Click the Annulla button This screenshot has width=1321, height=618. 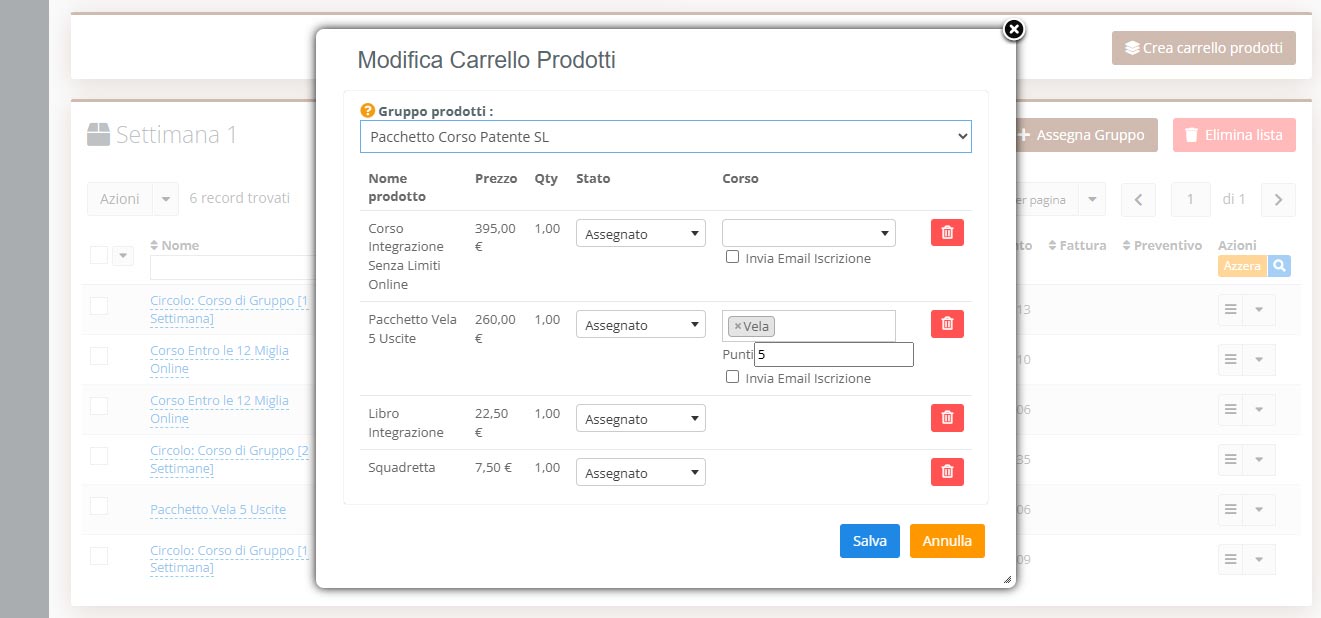tap(946, 541)
